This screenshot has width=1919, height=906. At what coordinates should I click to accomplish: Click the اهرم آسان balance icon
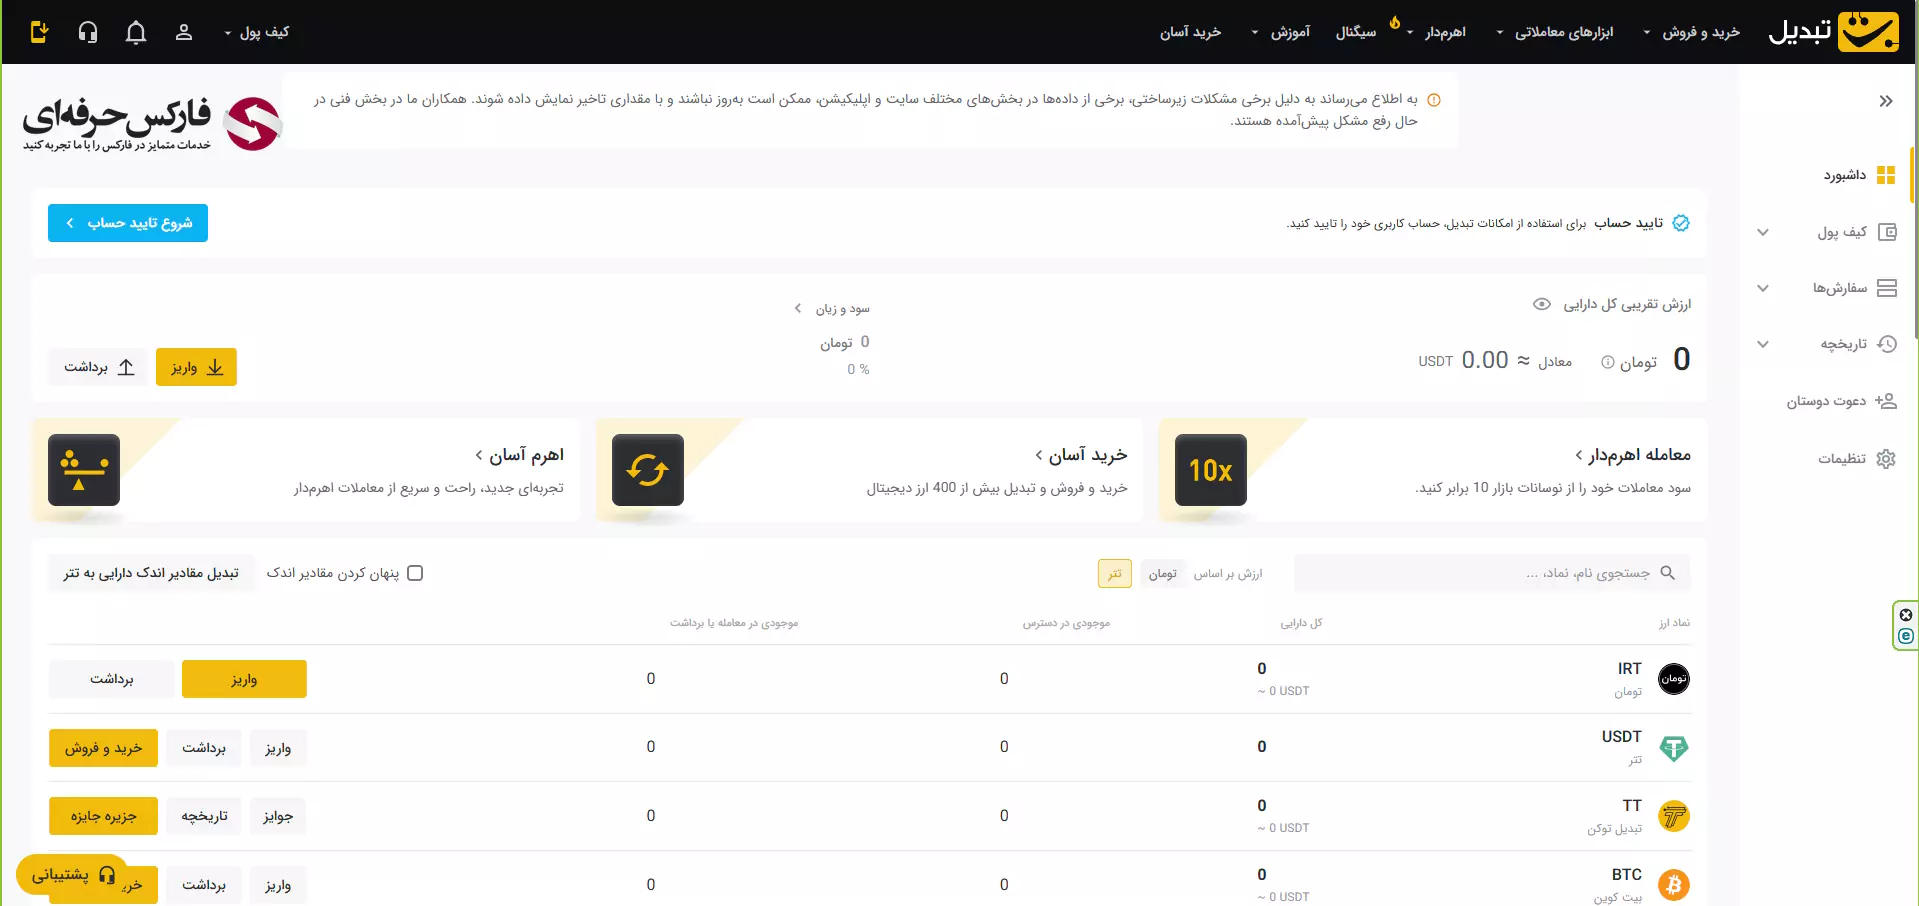point(84,470)
